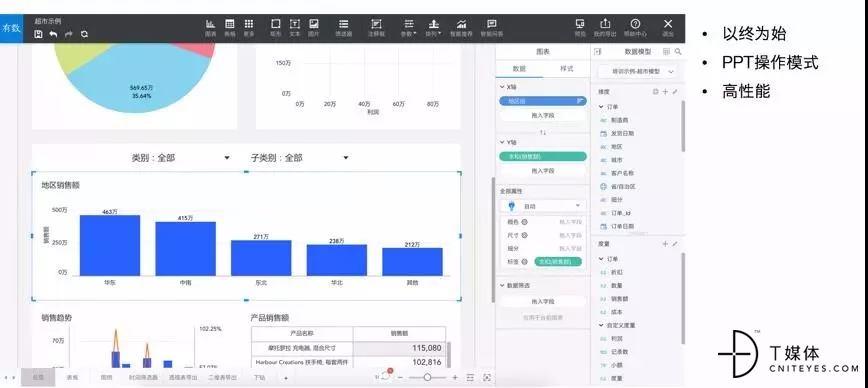868x388 pixels.
Task: Switch to the 透视表导出 page tab
Action: click(x=183, y=377)
